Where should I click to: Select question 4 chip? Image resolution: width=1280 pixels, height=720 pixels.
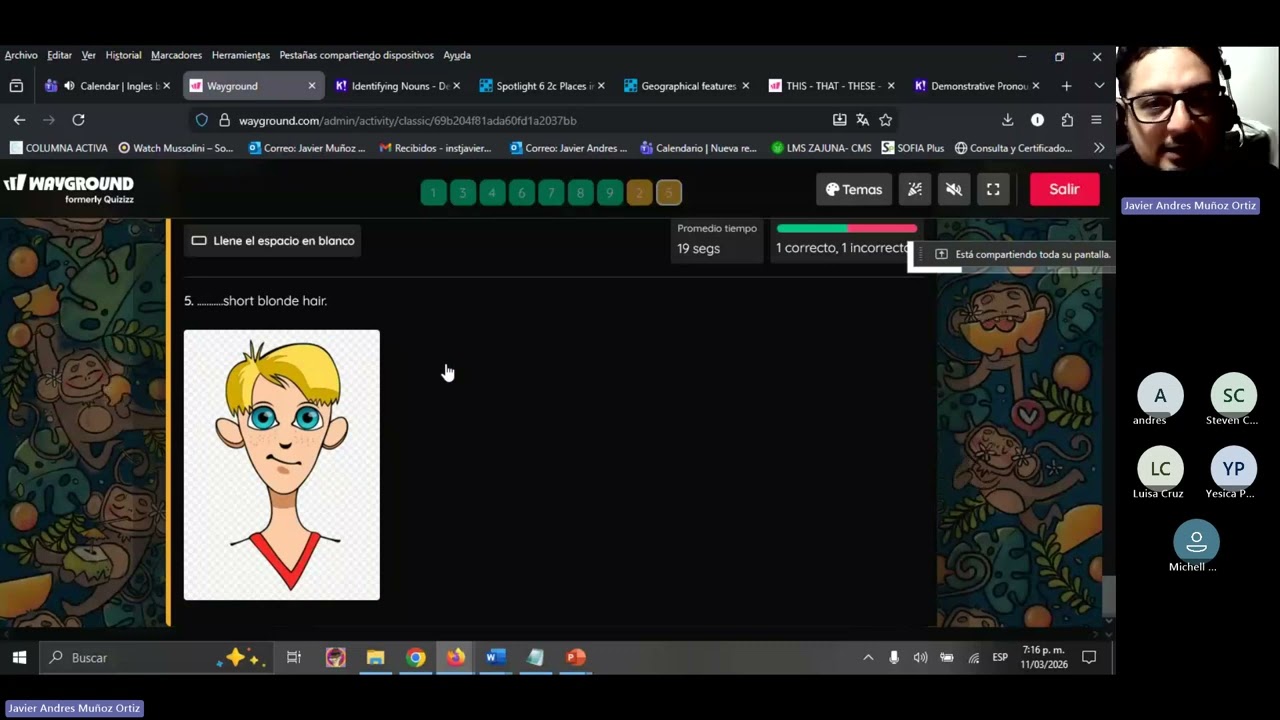tap(492, 192)
